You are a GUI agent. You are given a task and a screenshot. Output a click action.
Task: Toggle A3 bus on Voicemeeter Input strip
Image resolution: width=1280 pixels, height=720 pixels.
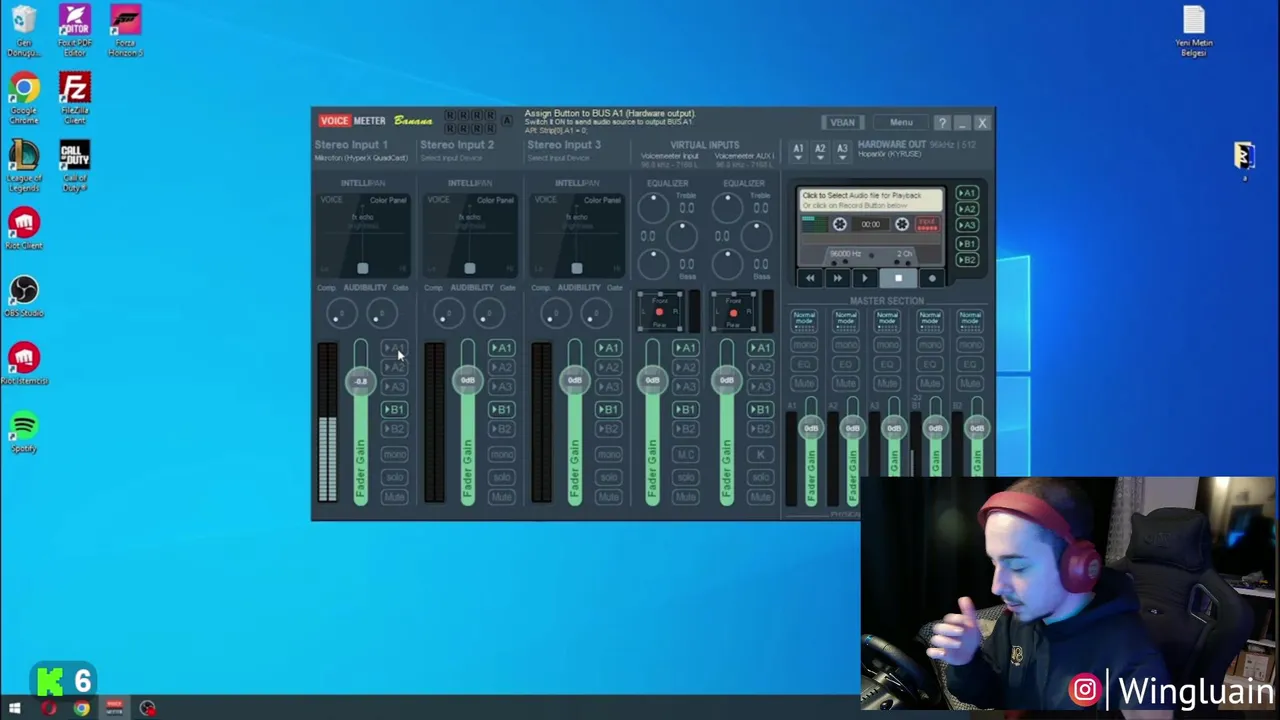pos(685,387)
